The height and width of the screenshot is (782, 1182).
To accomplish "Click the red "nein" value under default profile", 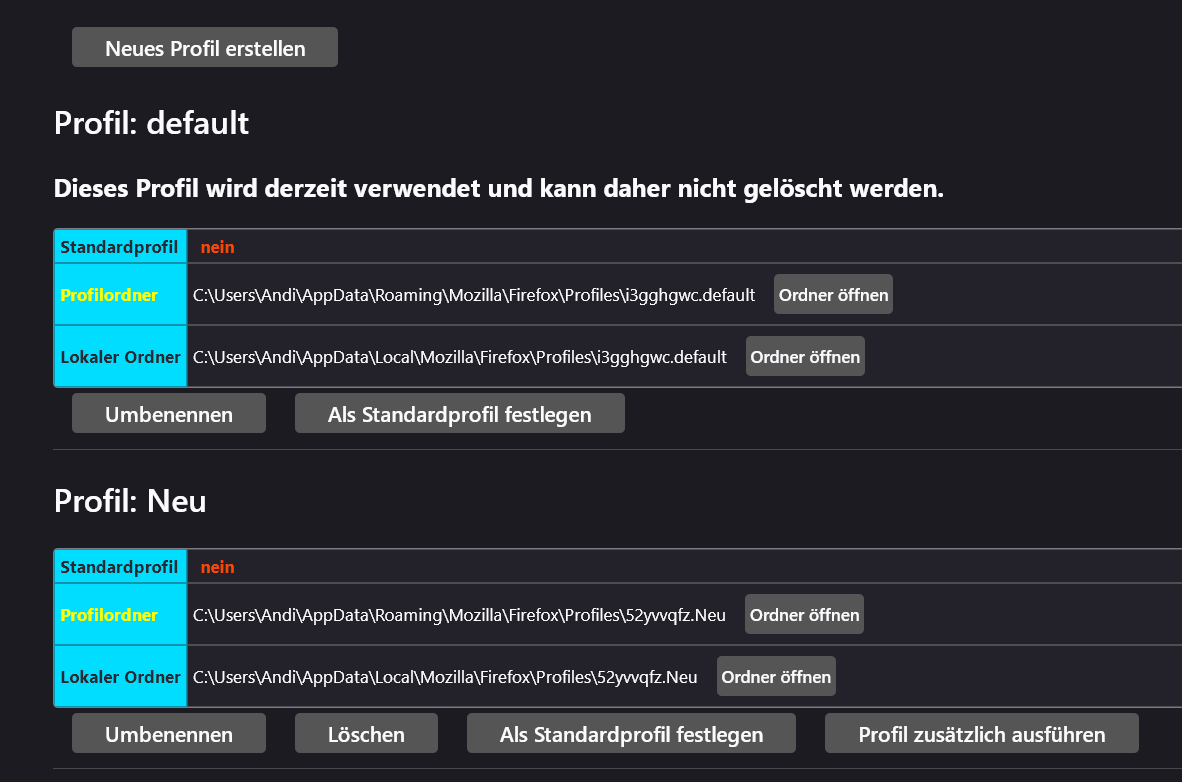I will point(217,247).
